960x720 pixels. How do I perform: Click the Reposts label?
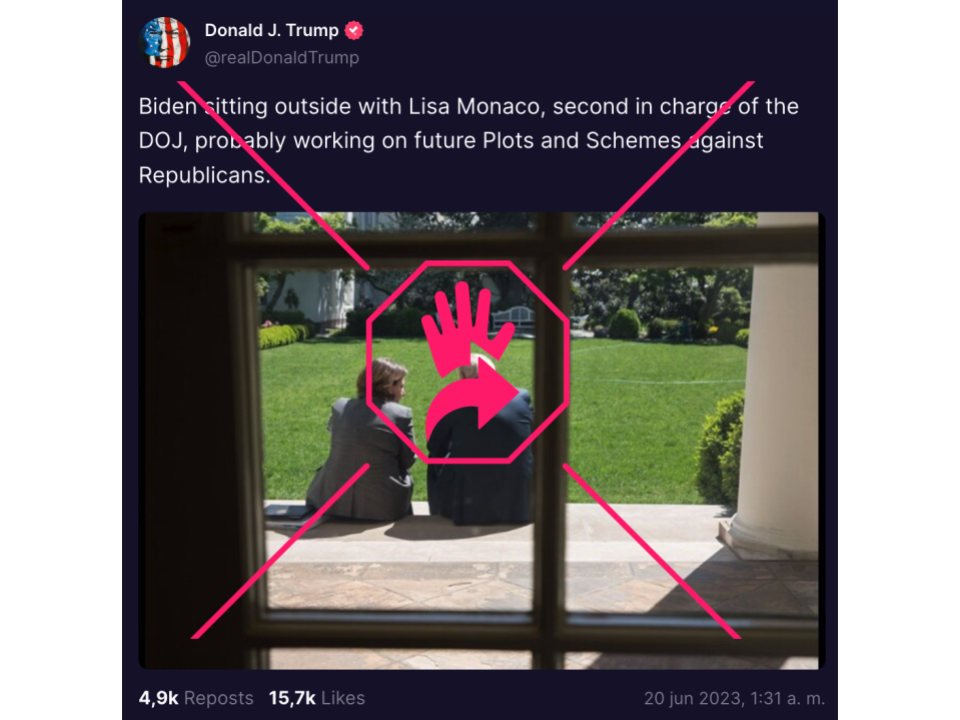click(219, 698)
